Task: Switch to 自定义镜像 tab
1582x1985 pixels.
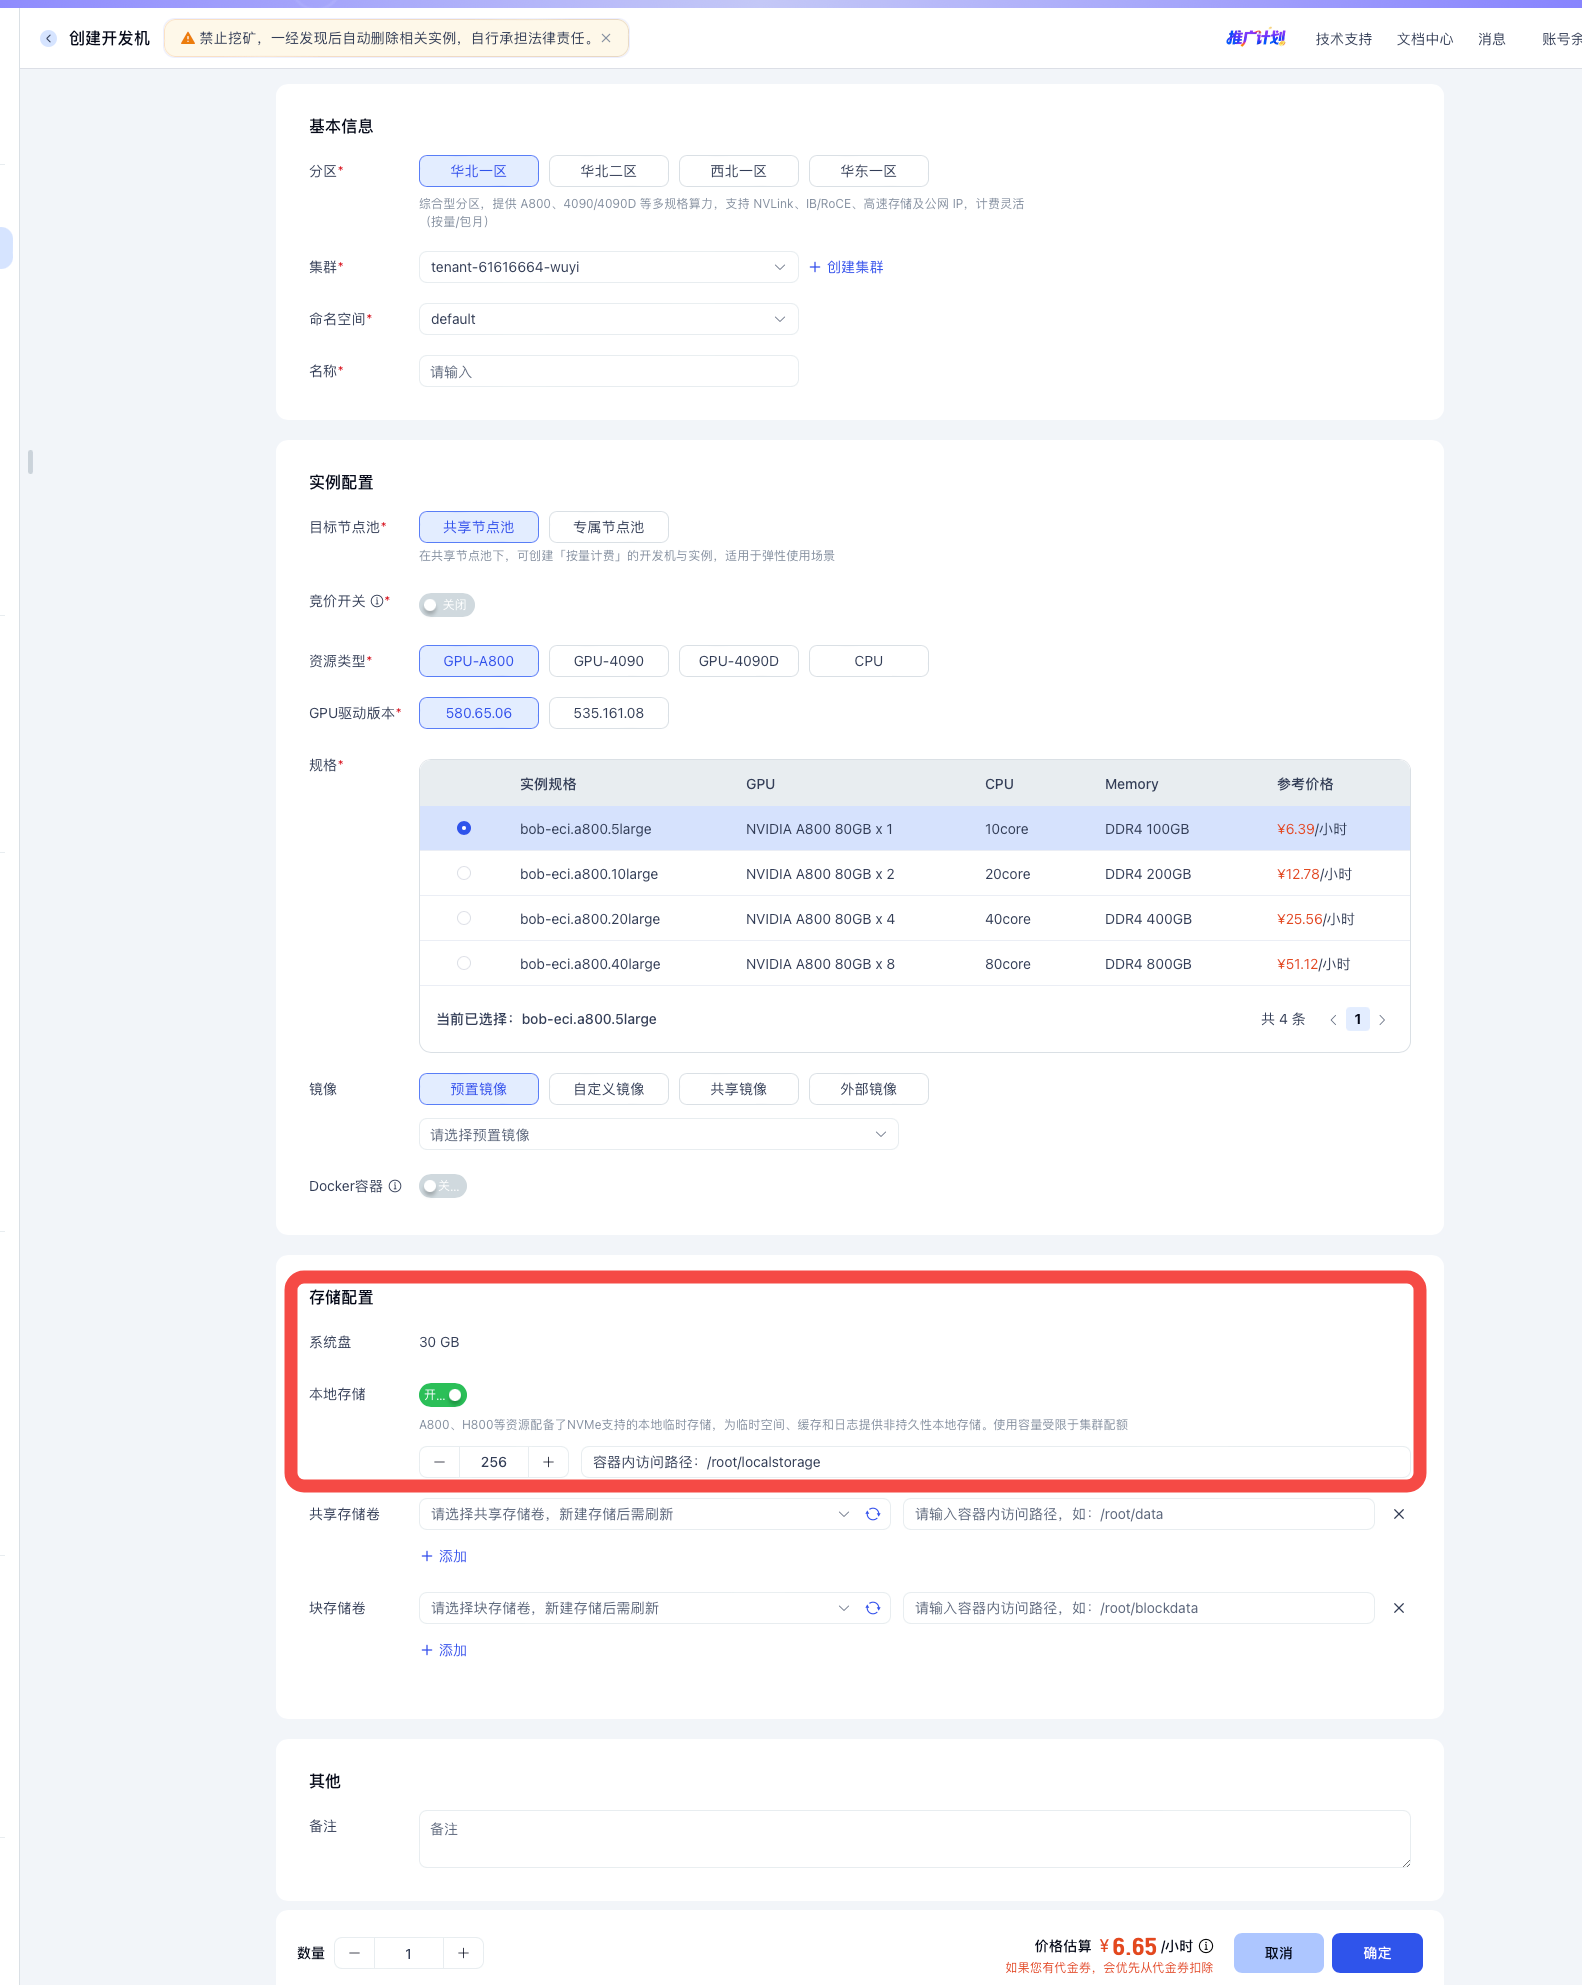Action: click(x=608, y=1089)
